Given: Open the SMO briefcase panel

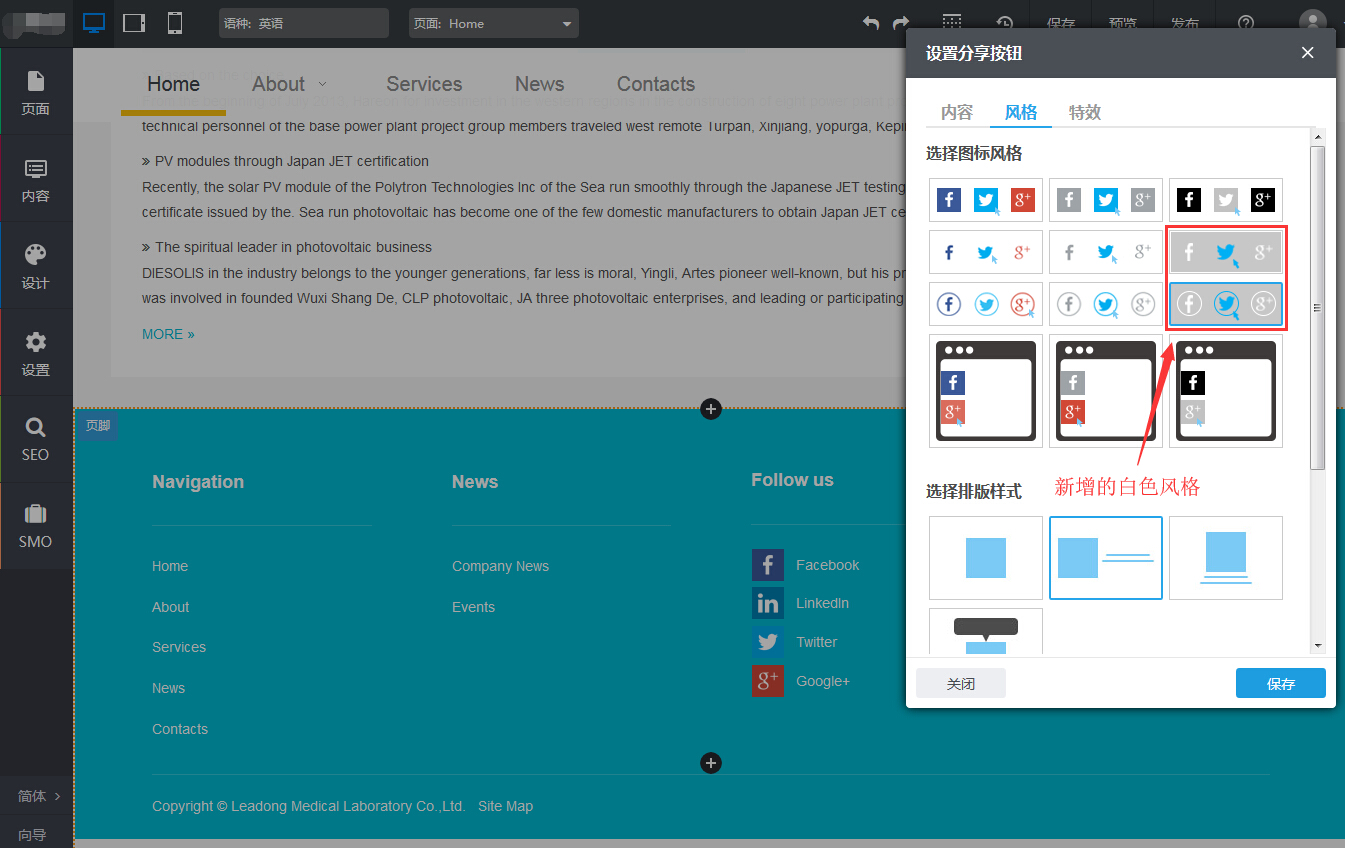Looking at the screenshot, I should pyautogui.click(x=35, y=526).
